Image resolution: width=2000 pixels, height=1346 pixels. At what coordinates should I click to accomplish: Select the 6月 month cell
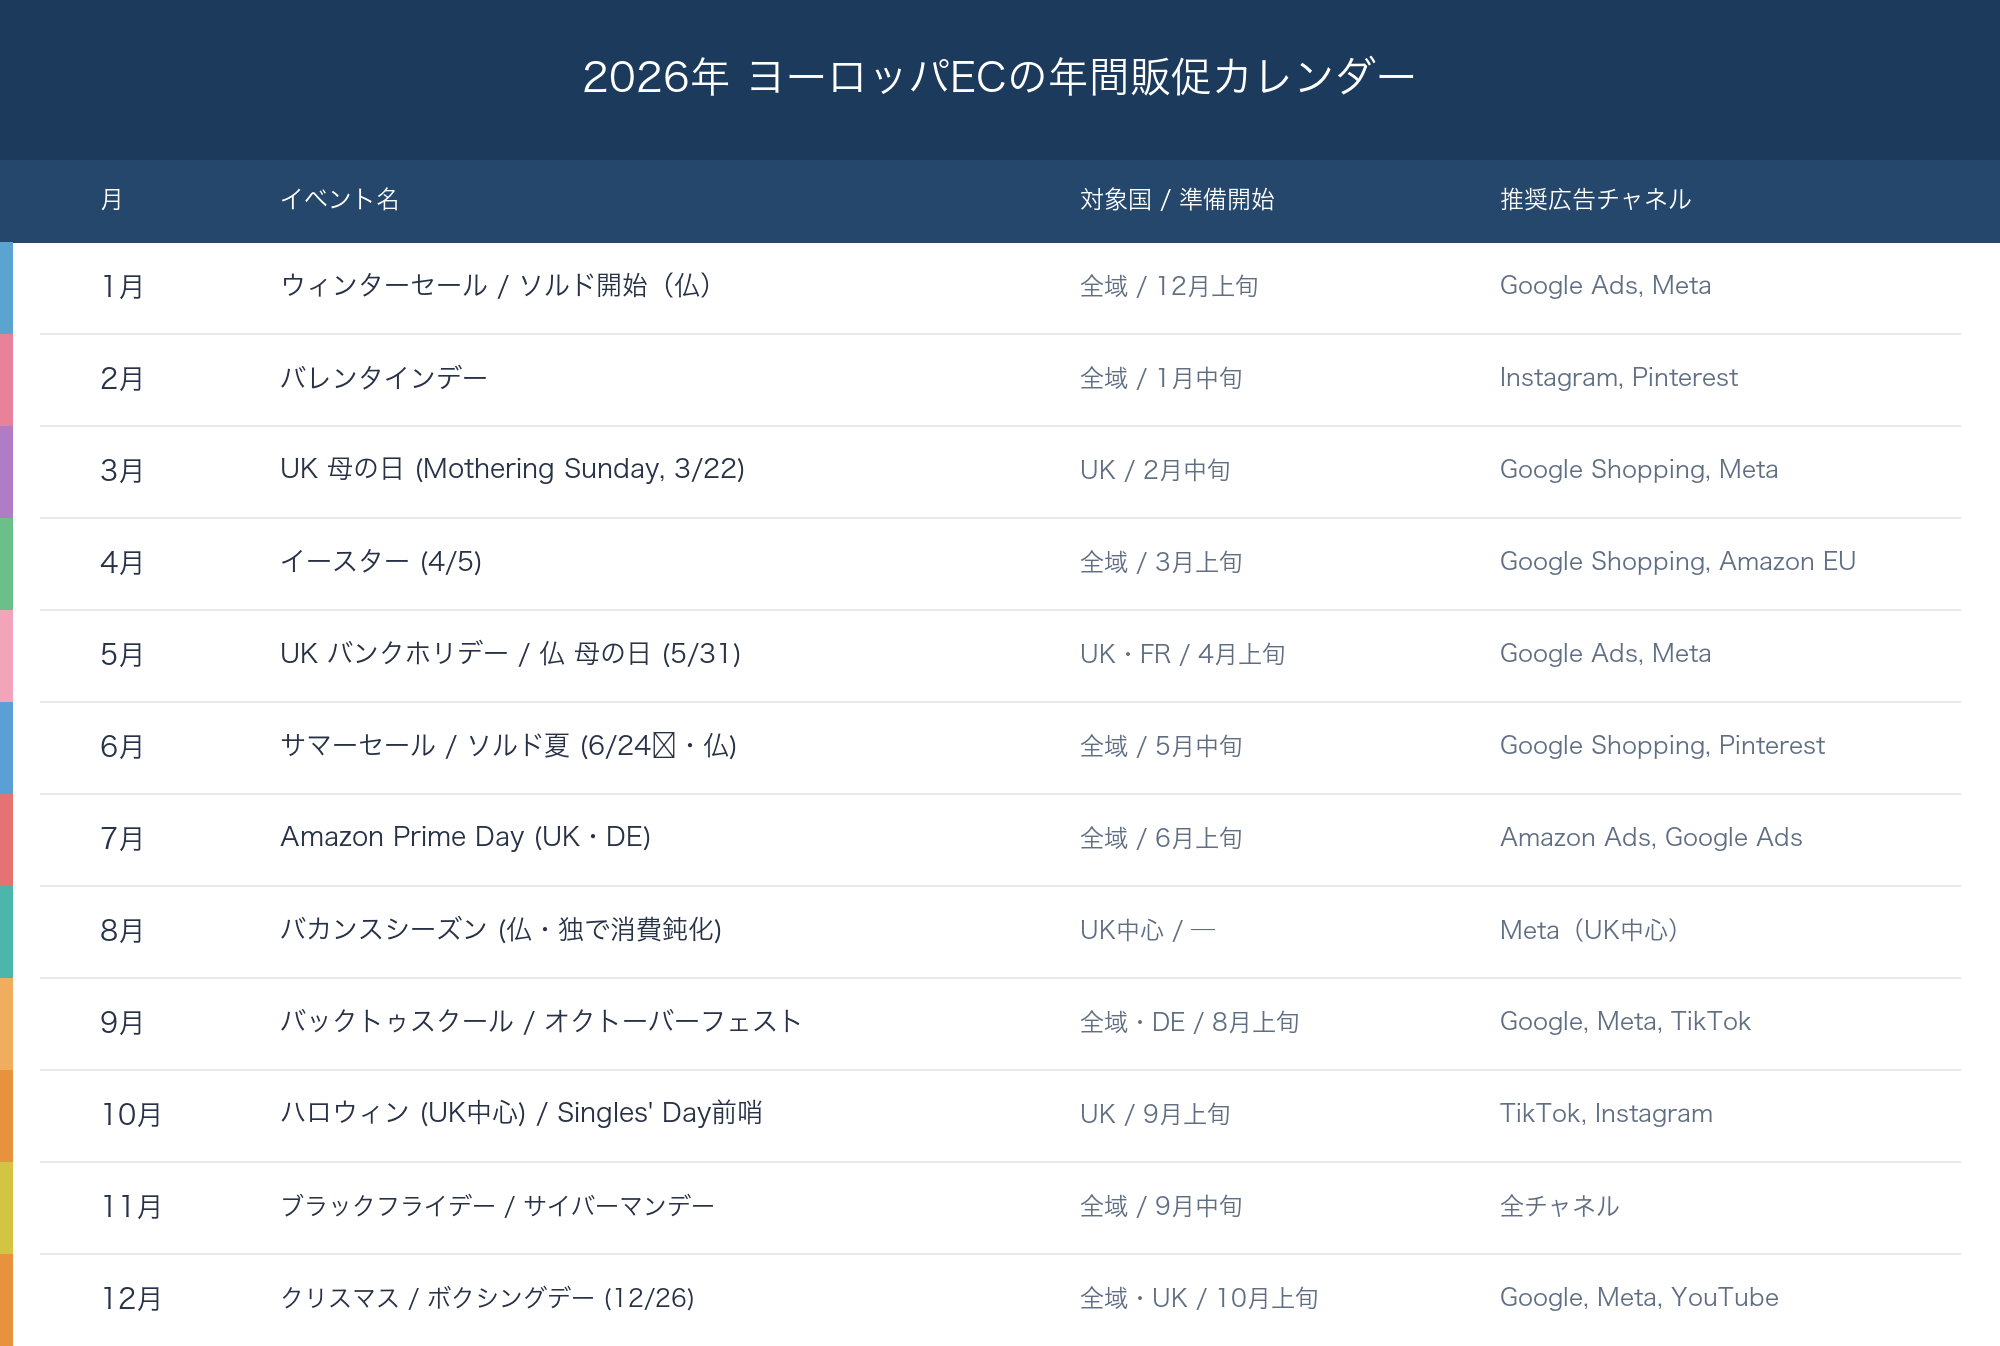pos(122,747)
